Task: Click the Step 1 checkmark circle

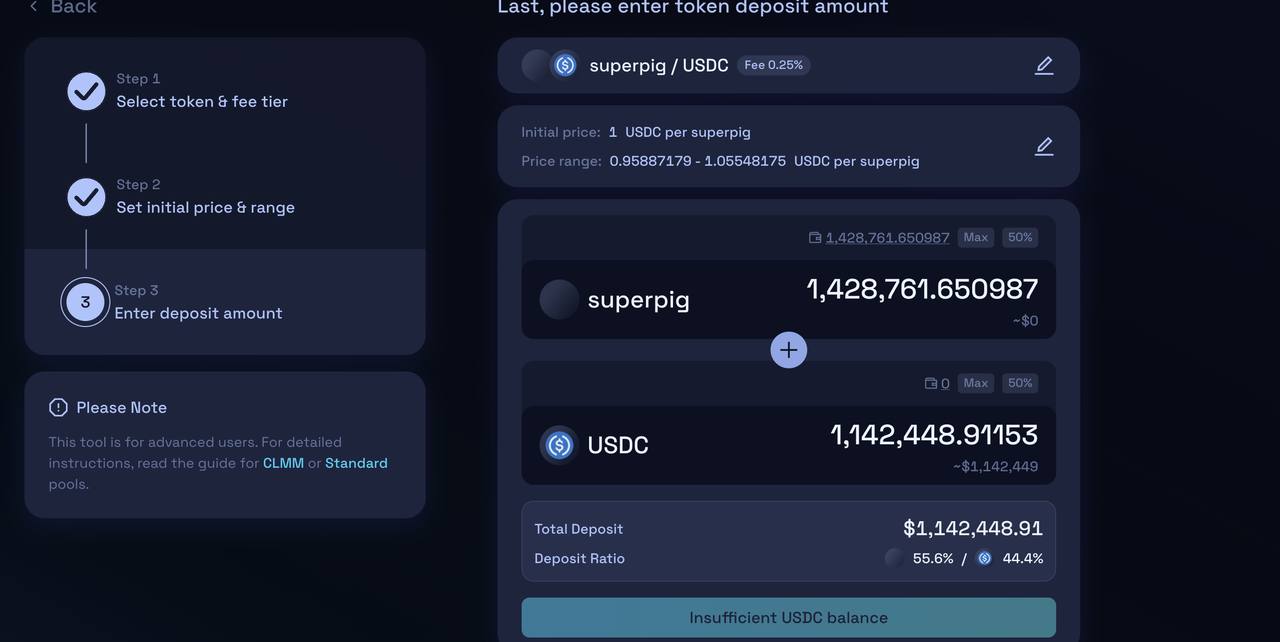Action: (87, 91)
